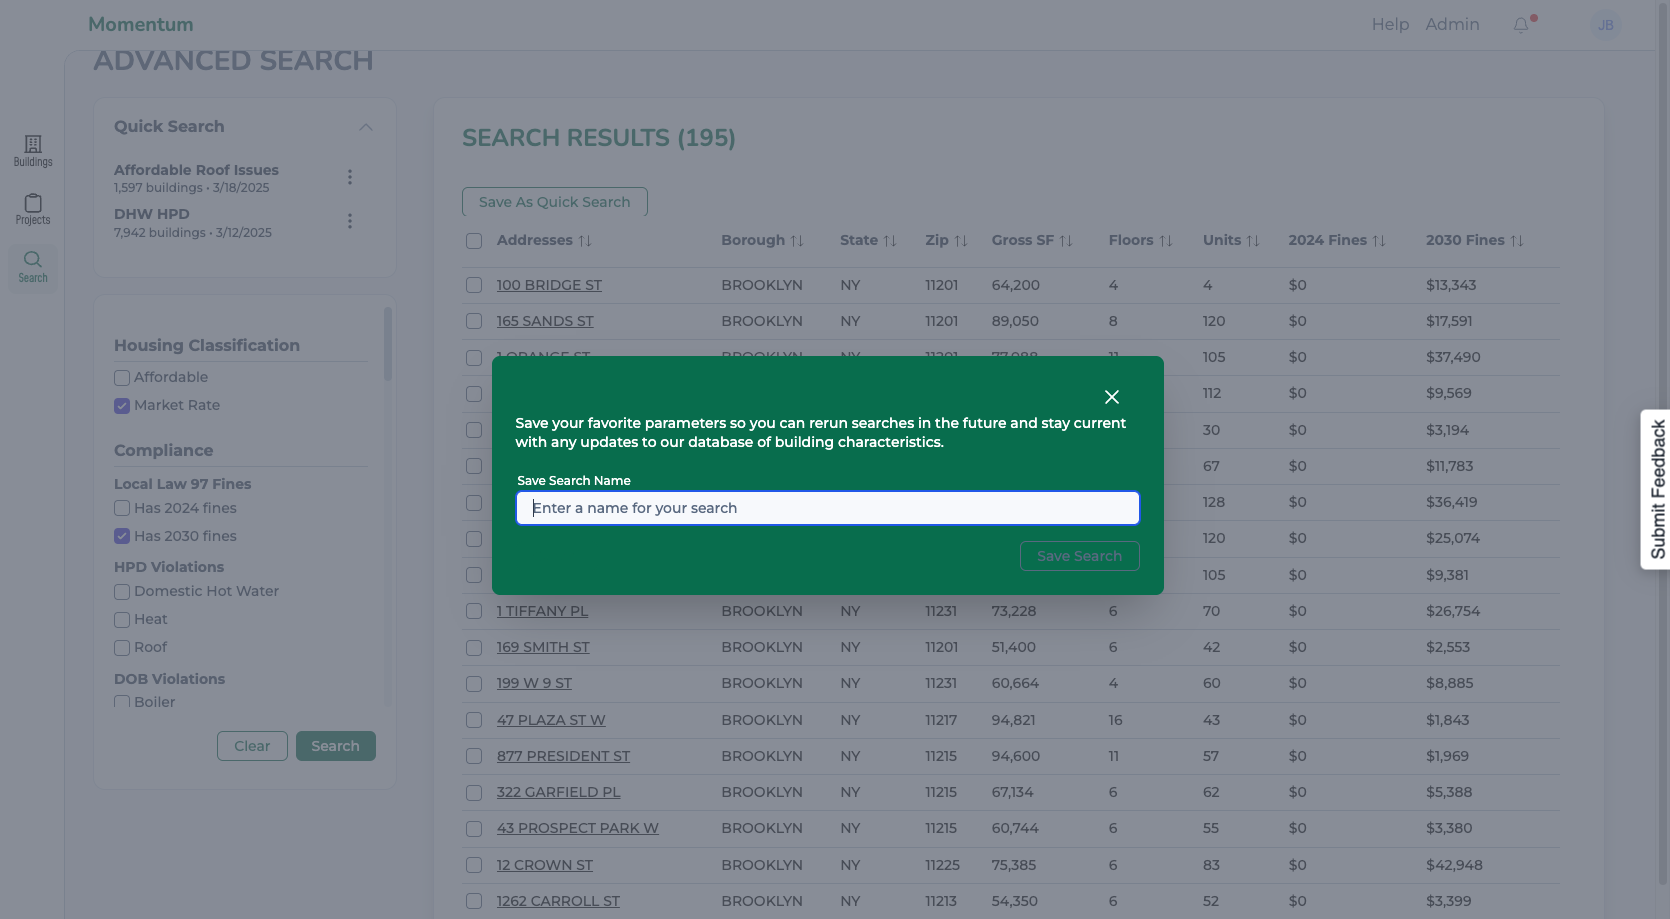Focus the Save Search Name input
This screenshot has height=919, width=1670.
click(x=828, y=508)
